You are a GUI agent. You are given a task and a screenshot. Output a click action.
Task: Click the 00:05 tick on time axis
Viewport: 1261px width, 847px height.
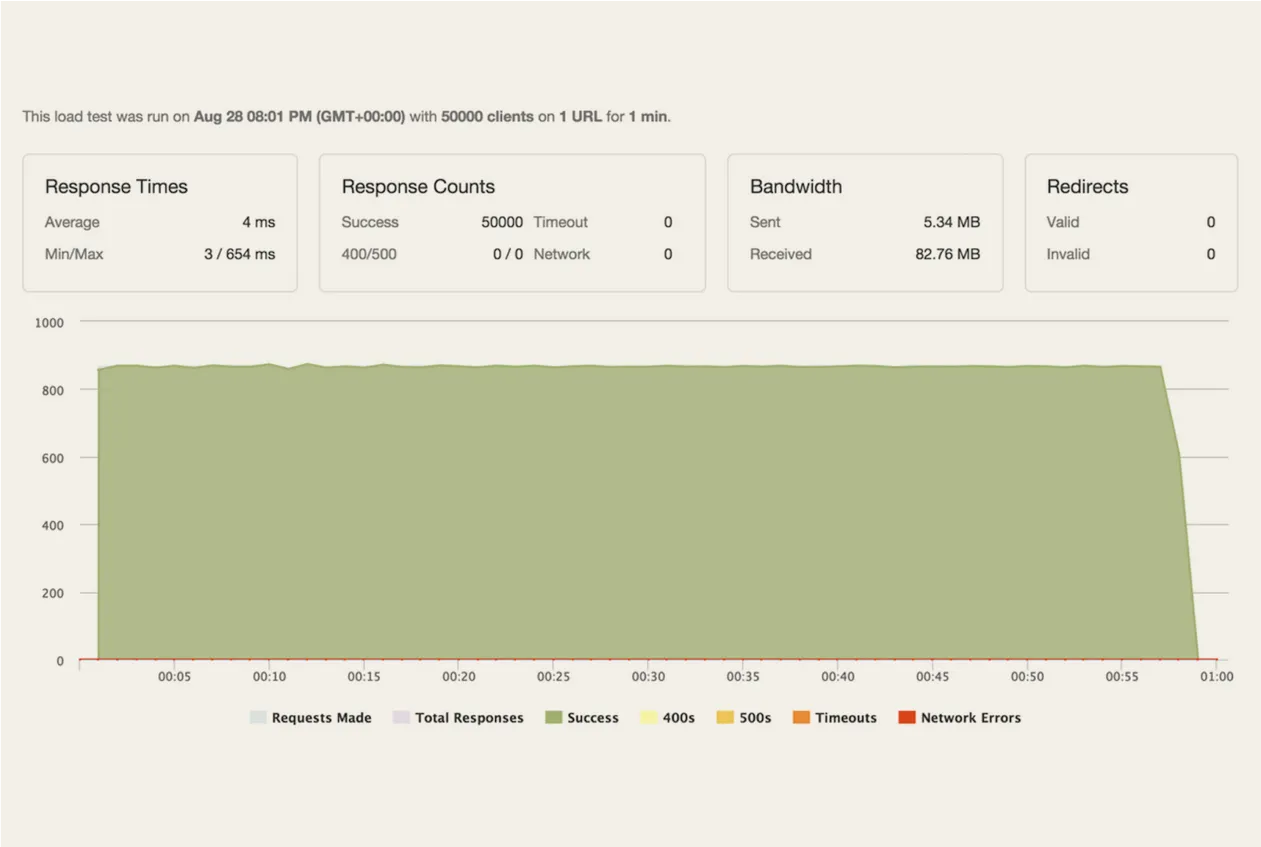coord(174,677)
